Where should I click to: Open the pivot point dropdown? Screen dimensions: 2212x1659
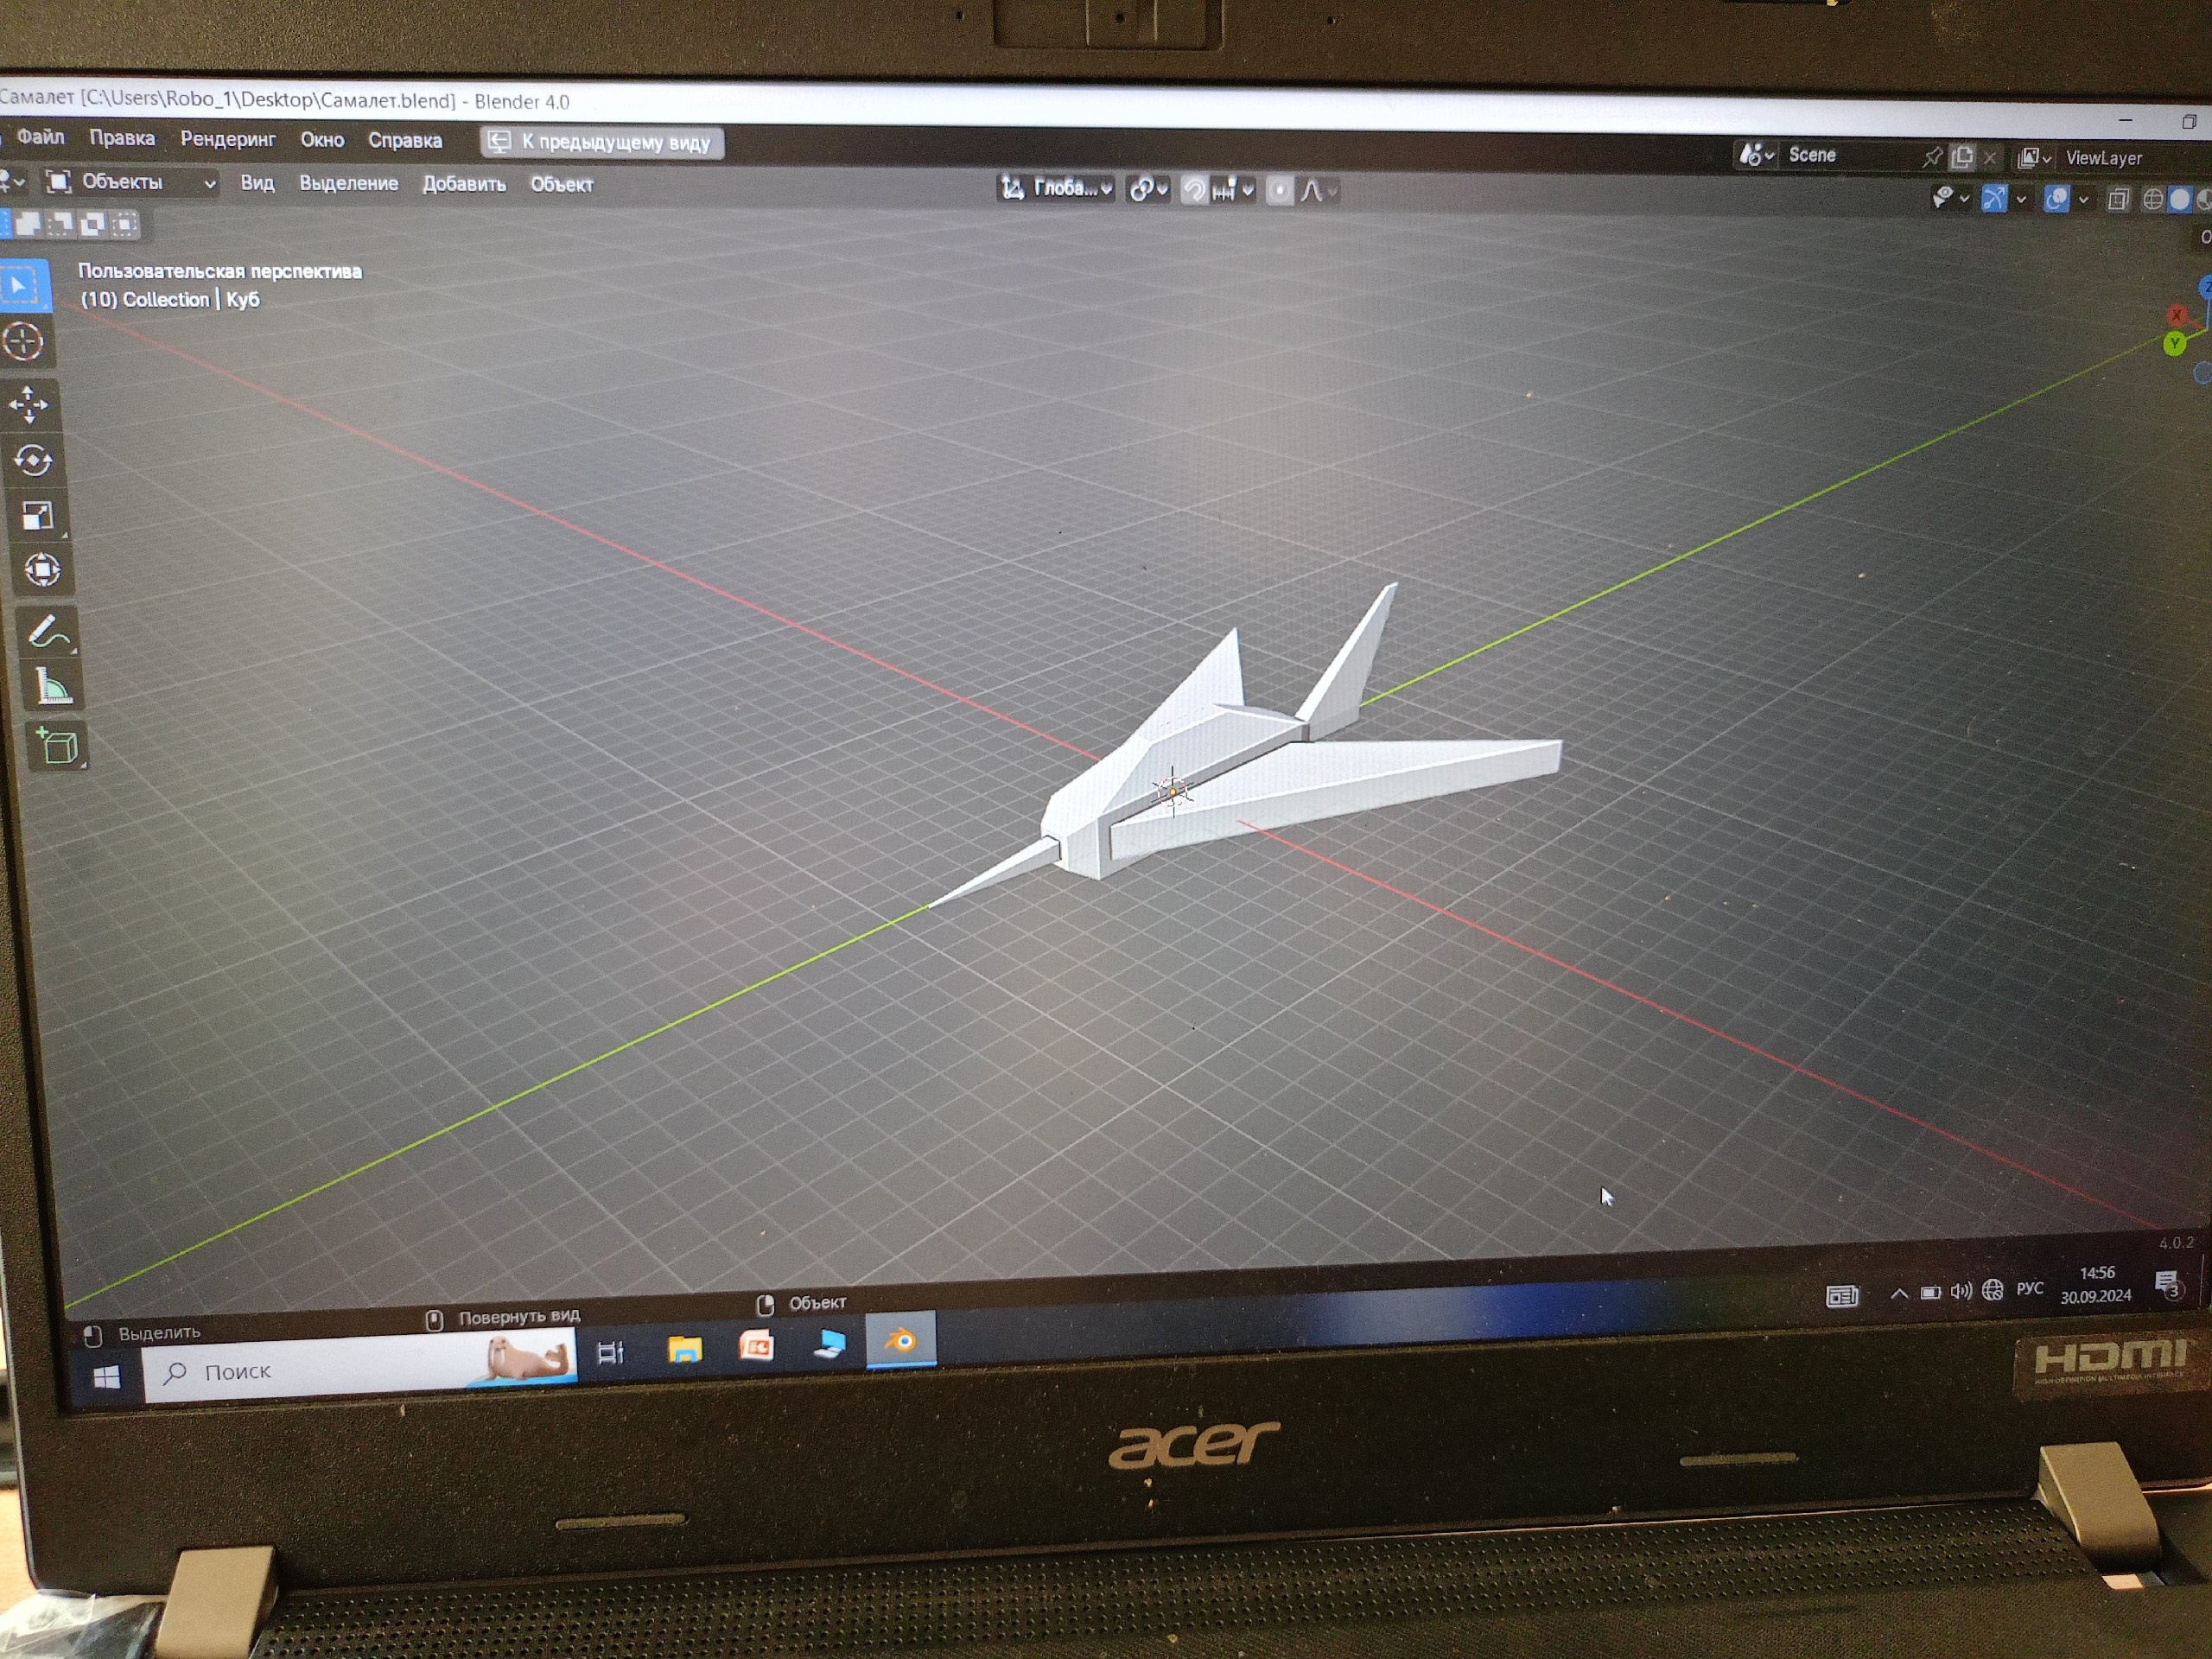coord(1147,189)
